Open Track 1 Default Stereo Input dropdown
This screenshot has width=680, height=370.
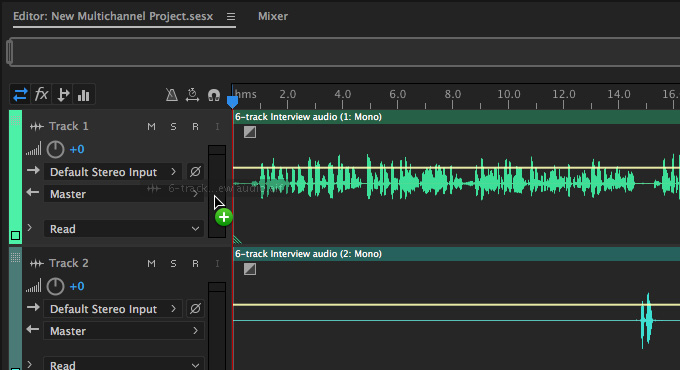coord(113,172)
